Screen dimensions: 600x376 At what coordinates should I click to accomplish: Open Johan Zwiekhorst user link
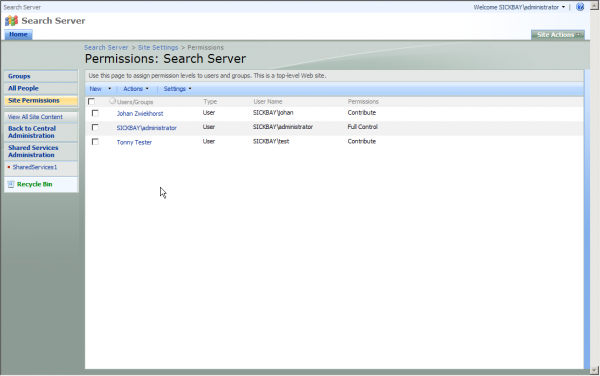[140, 114]
